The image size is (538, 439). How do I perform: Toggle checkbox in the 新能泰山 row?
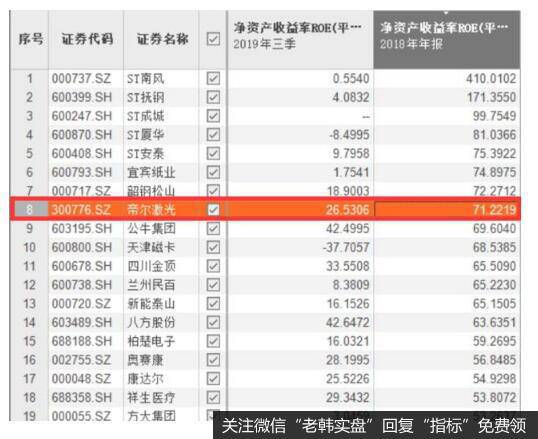[x=213, y=303]
